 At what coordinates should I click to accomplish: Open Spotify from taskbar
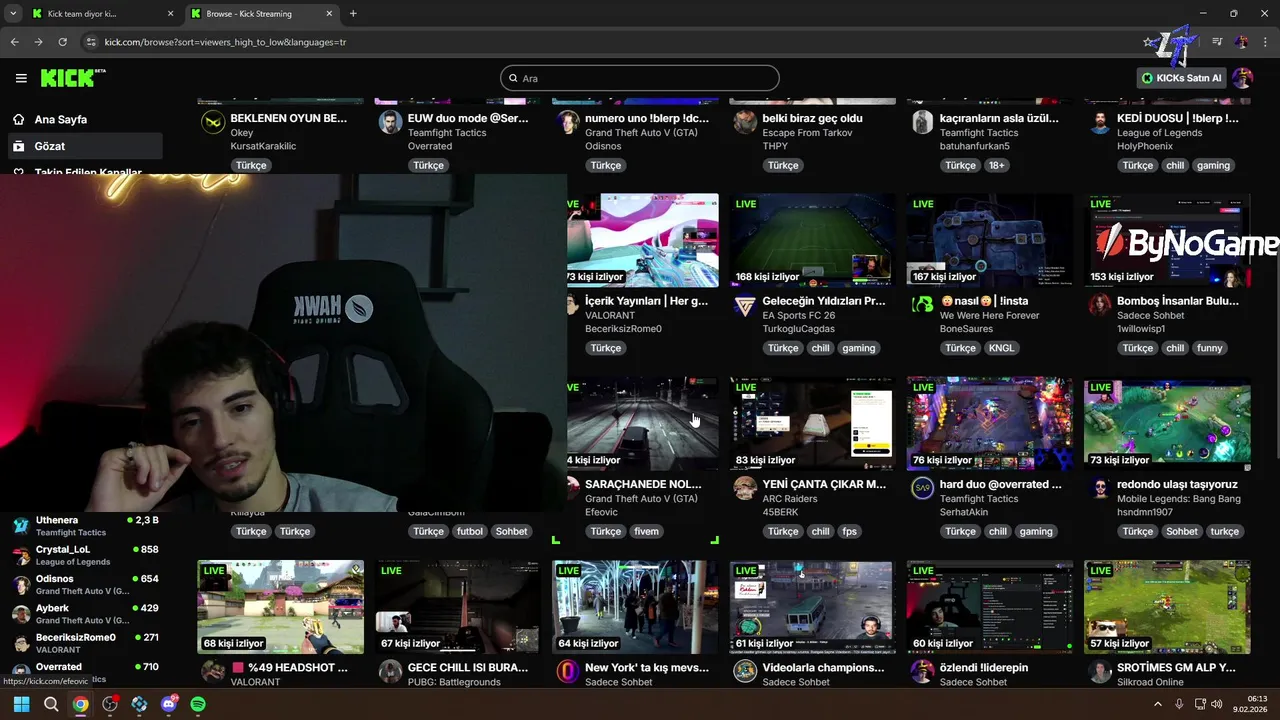(198, 704)
